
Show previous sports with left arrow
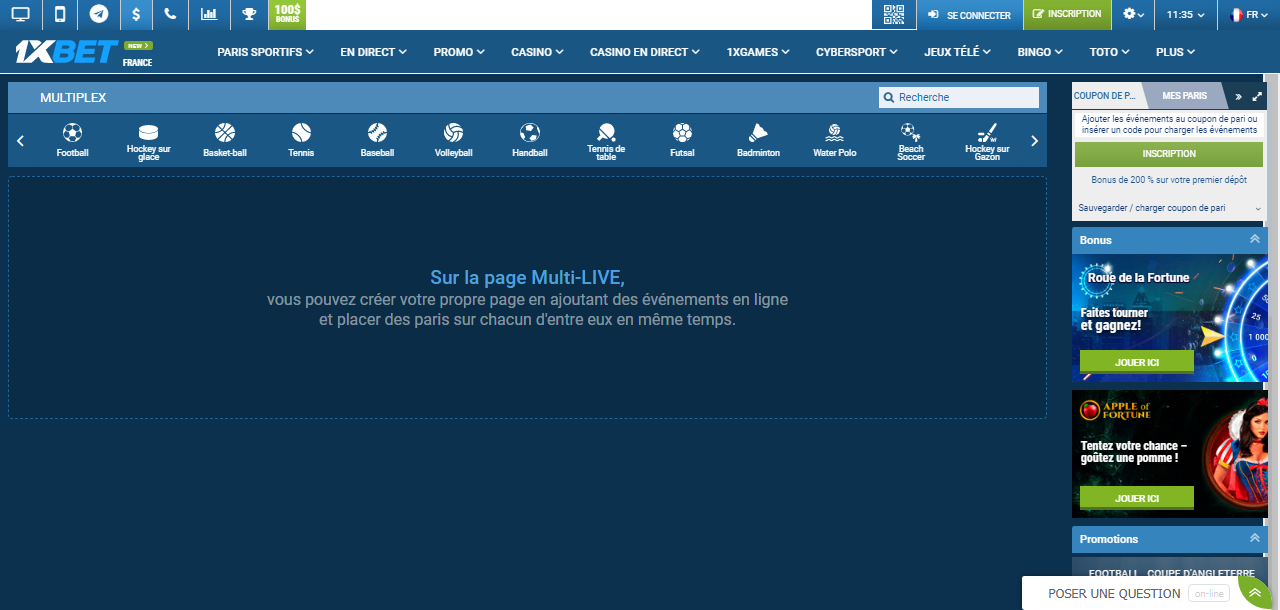point(21,141)
